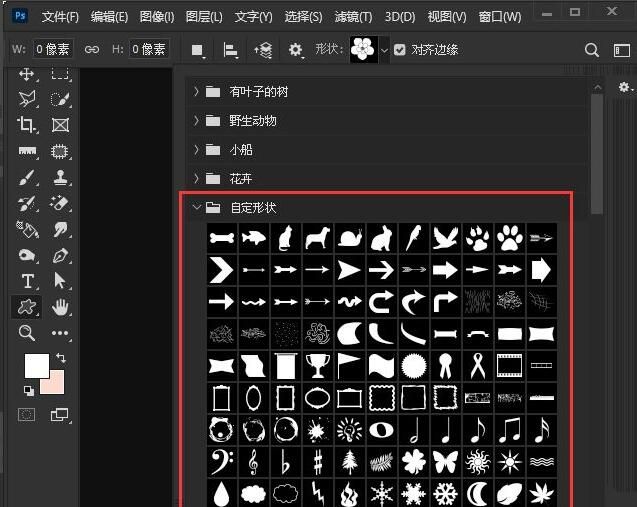Open the 图层(L) menu
Screen dimensions: 637x507
(204, 17)
